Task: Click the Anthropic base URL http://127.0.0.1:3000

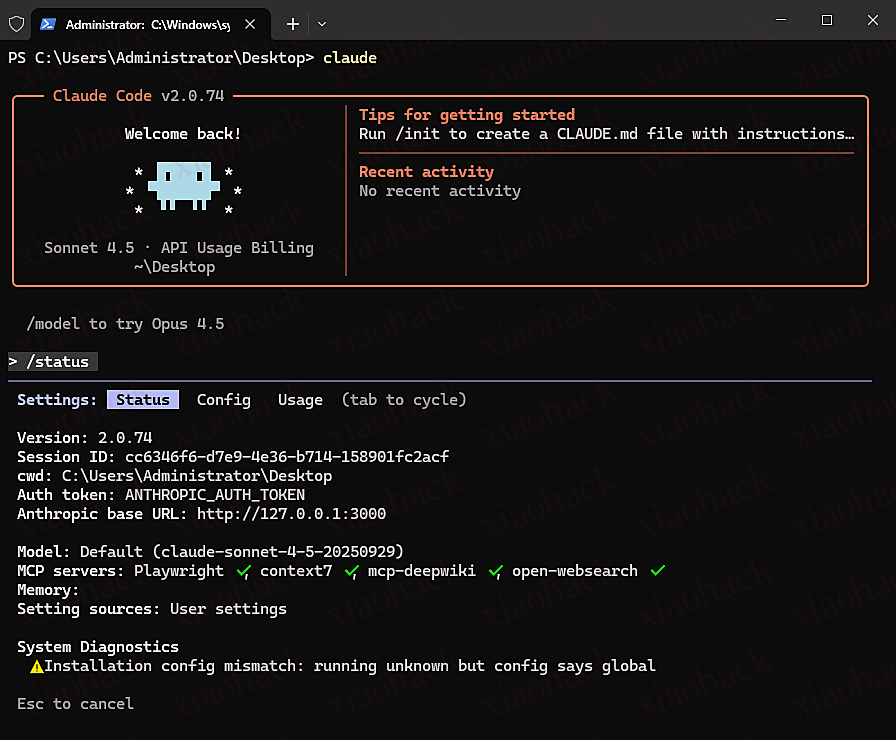Action: [x=290, y=514]
